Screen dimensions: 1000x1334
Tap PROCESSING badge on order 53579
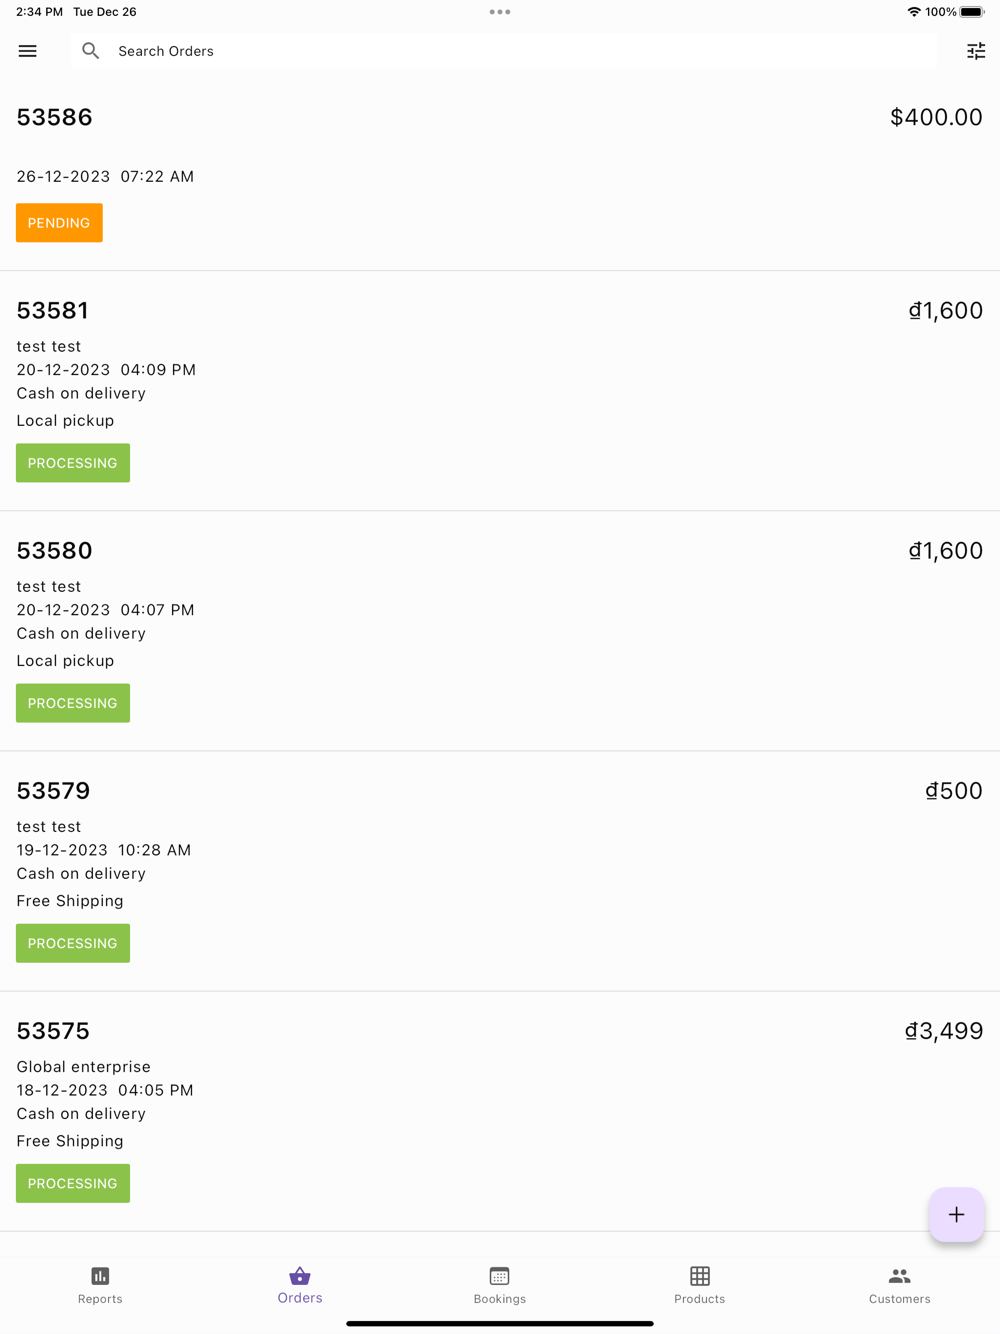(x=73, y=943)
